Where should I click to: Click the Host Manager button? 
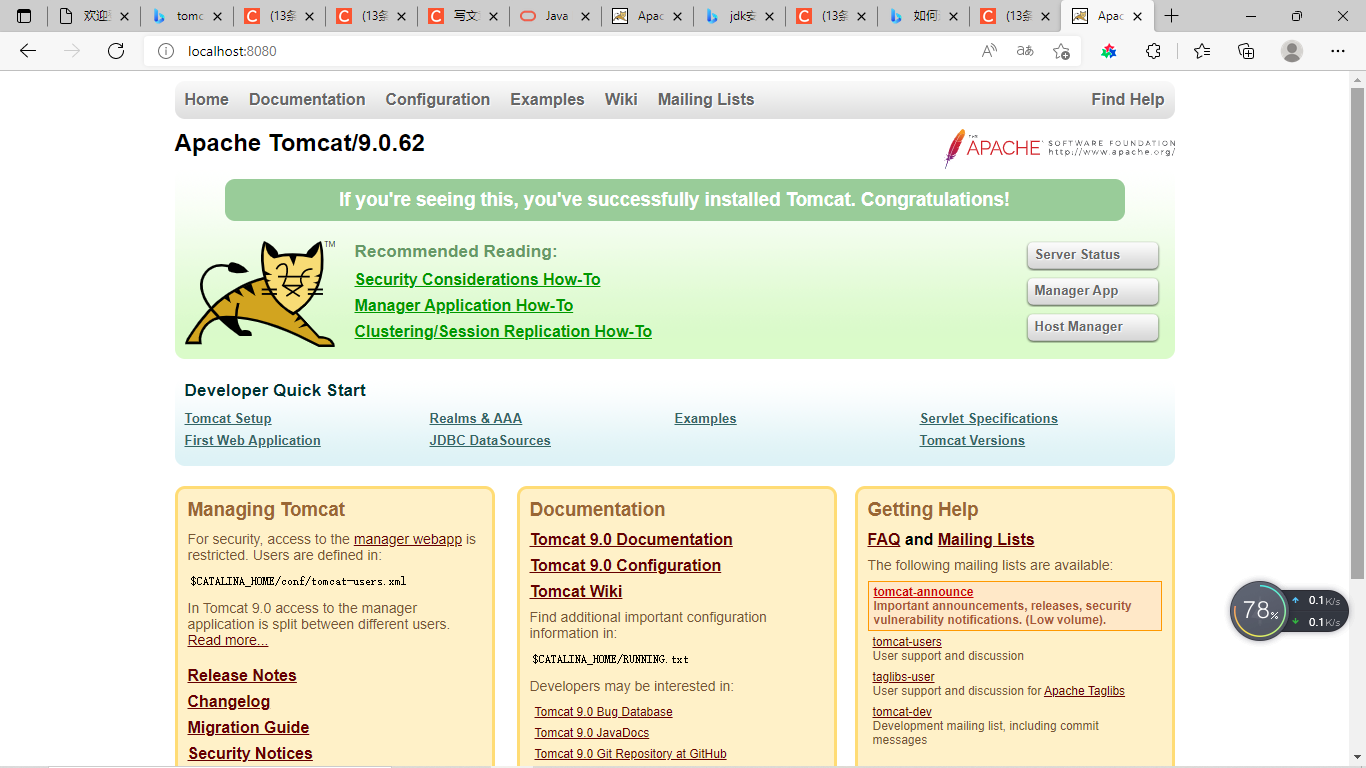click(1092, 327)
